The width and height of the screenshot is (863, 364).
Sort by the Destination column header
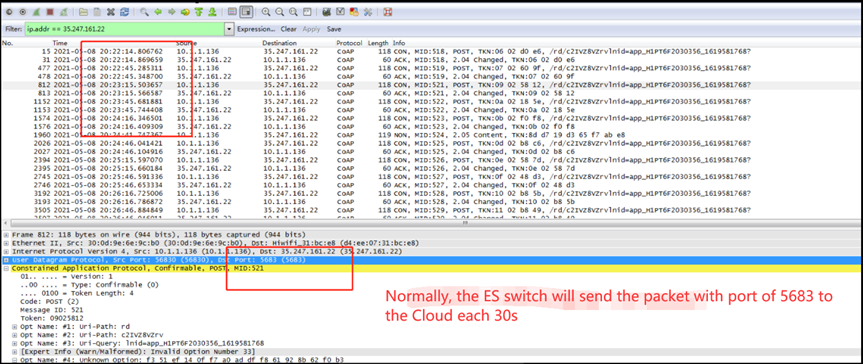tap(279, 42)
